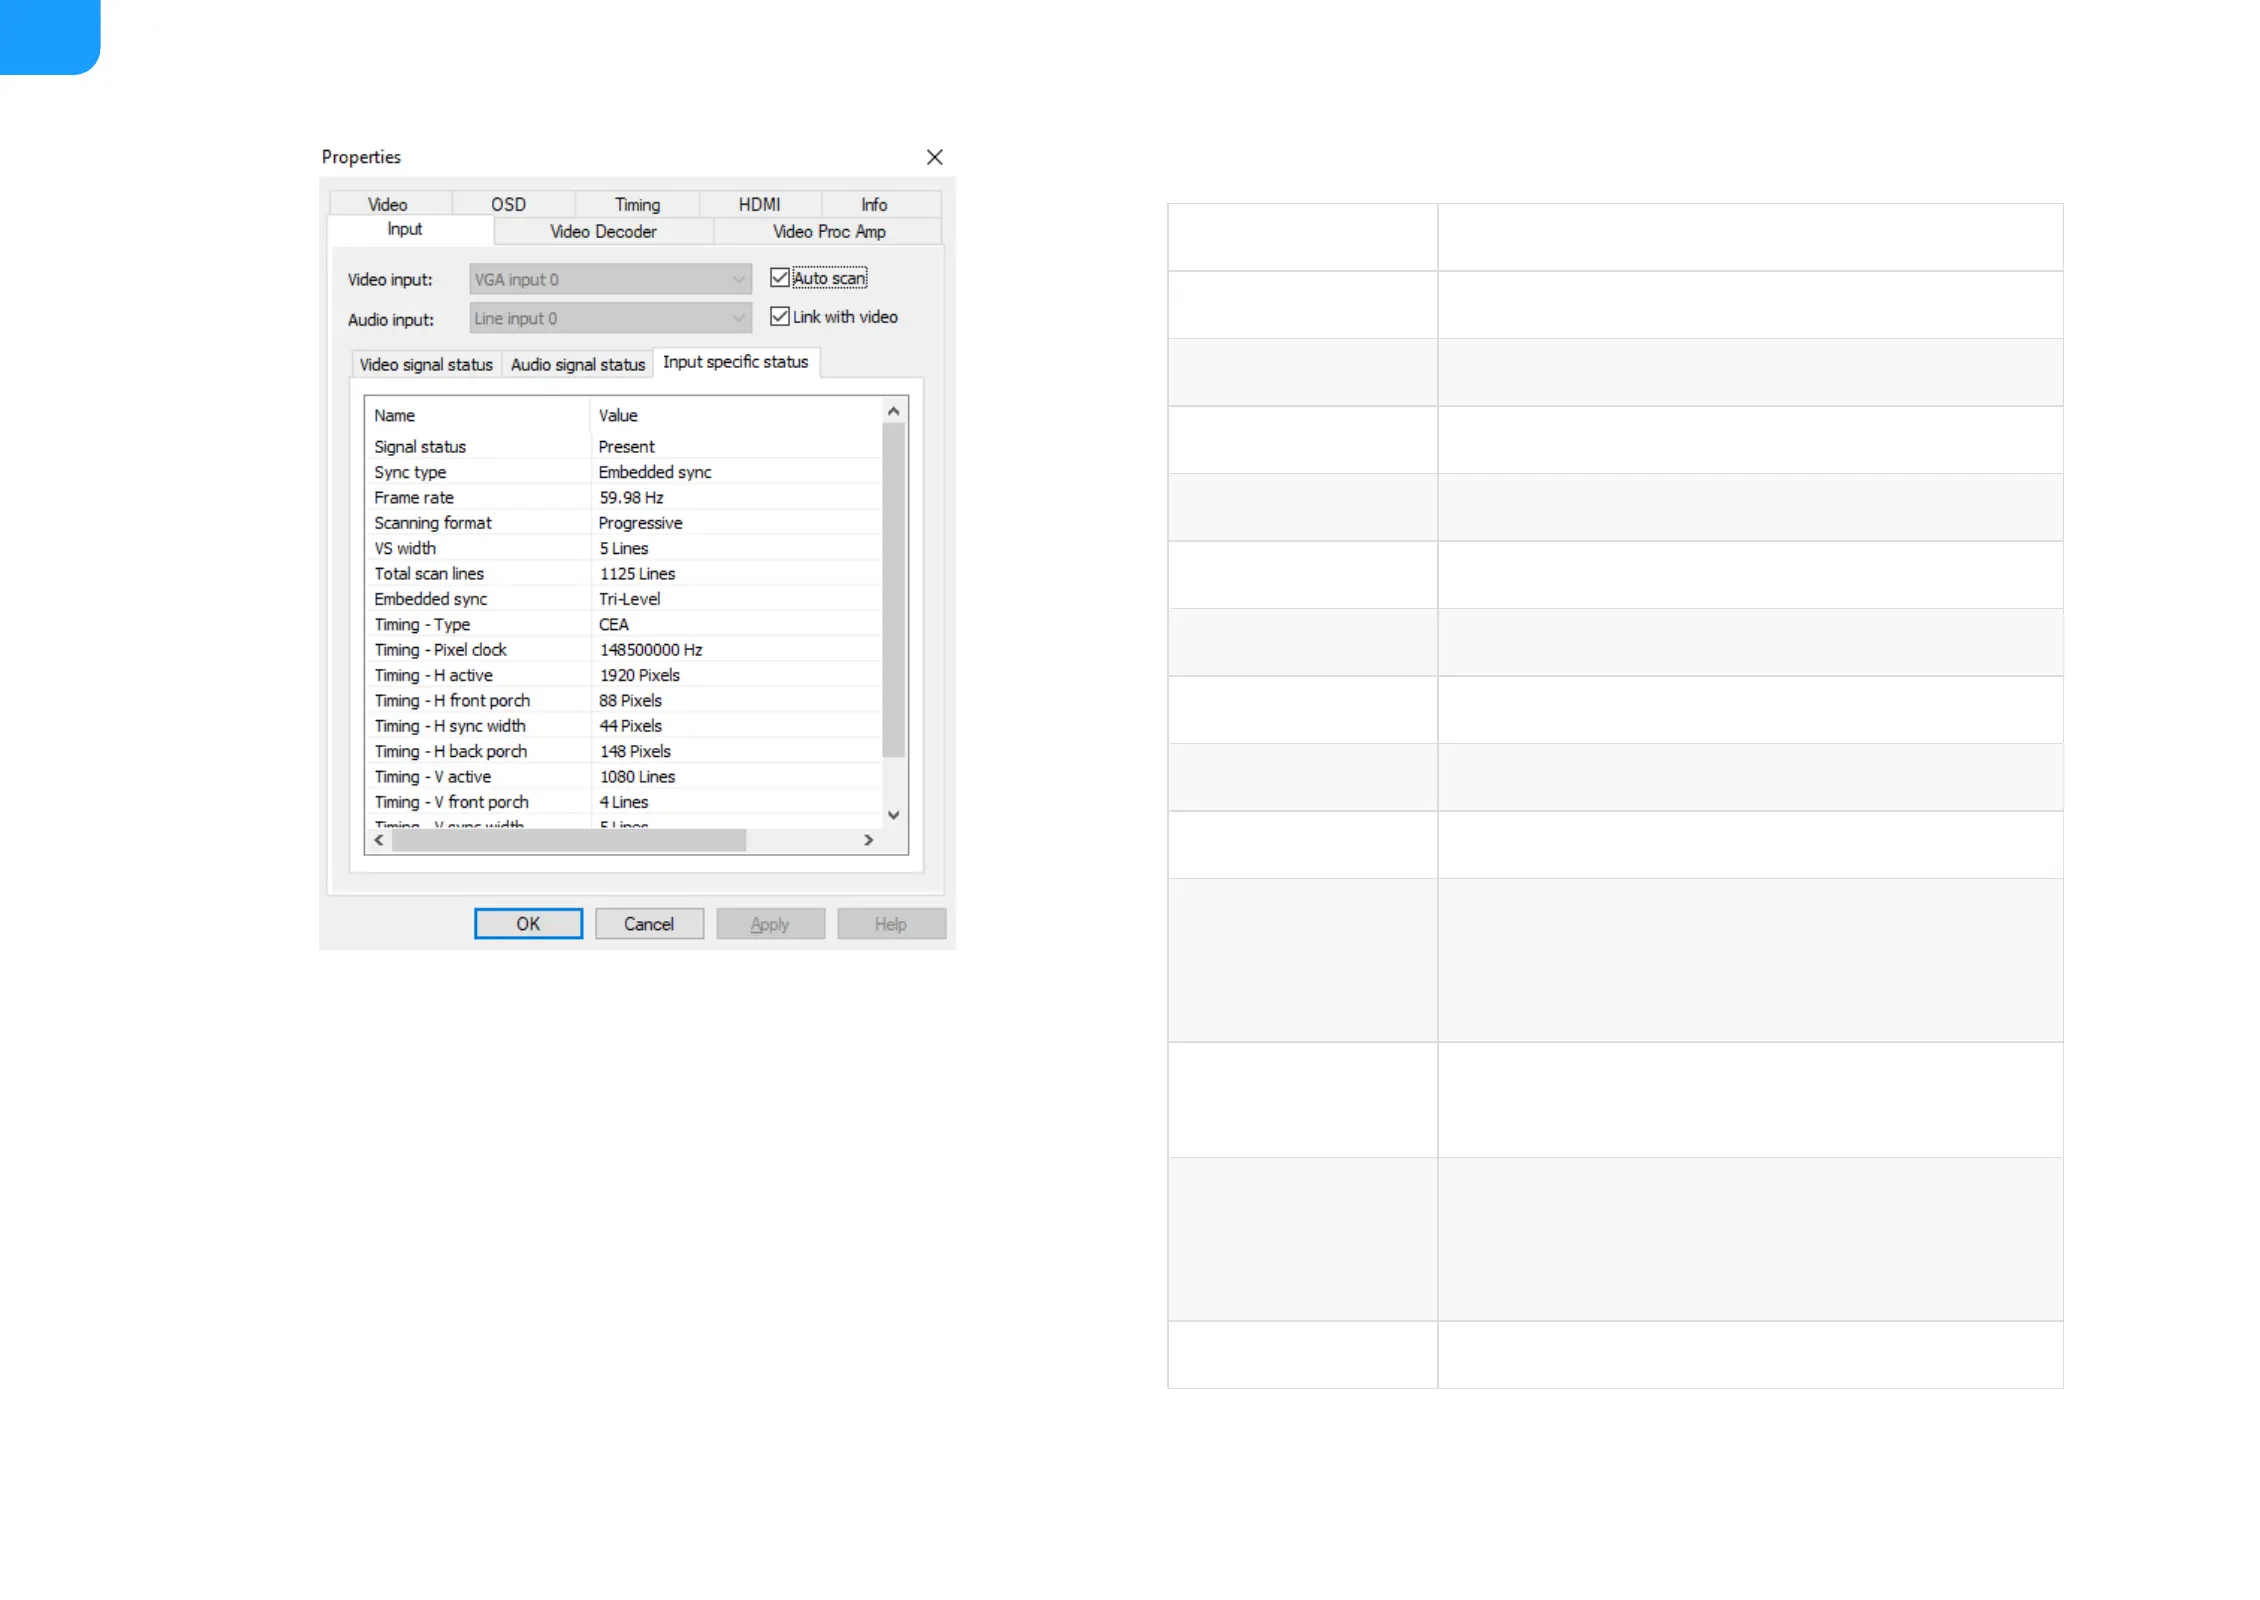Select the Video Decoder tab

tap(603, 232)
